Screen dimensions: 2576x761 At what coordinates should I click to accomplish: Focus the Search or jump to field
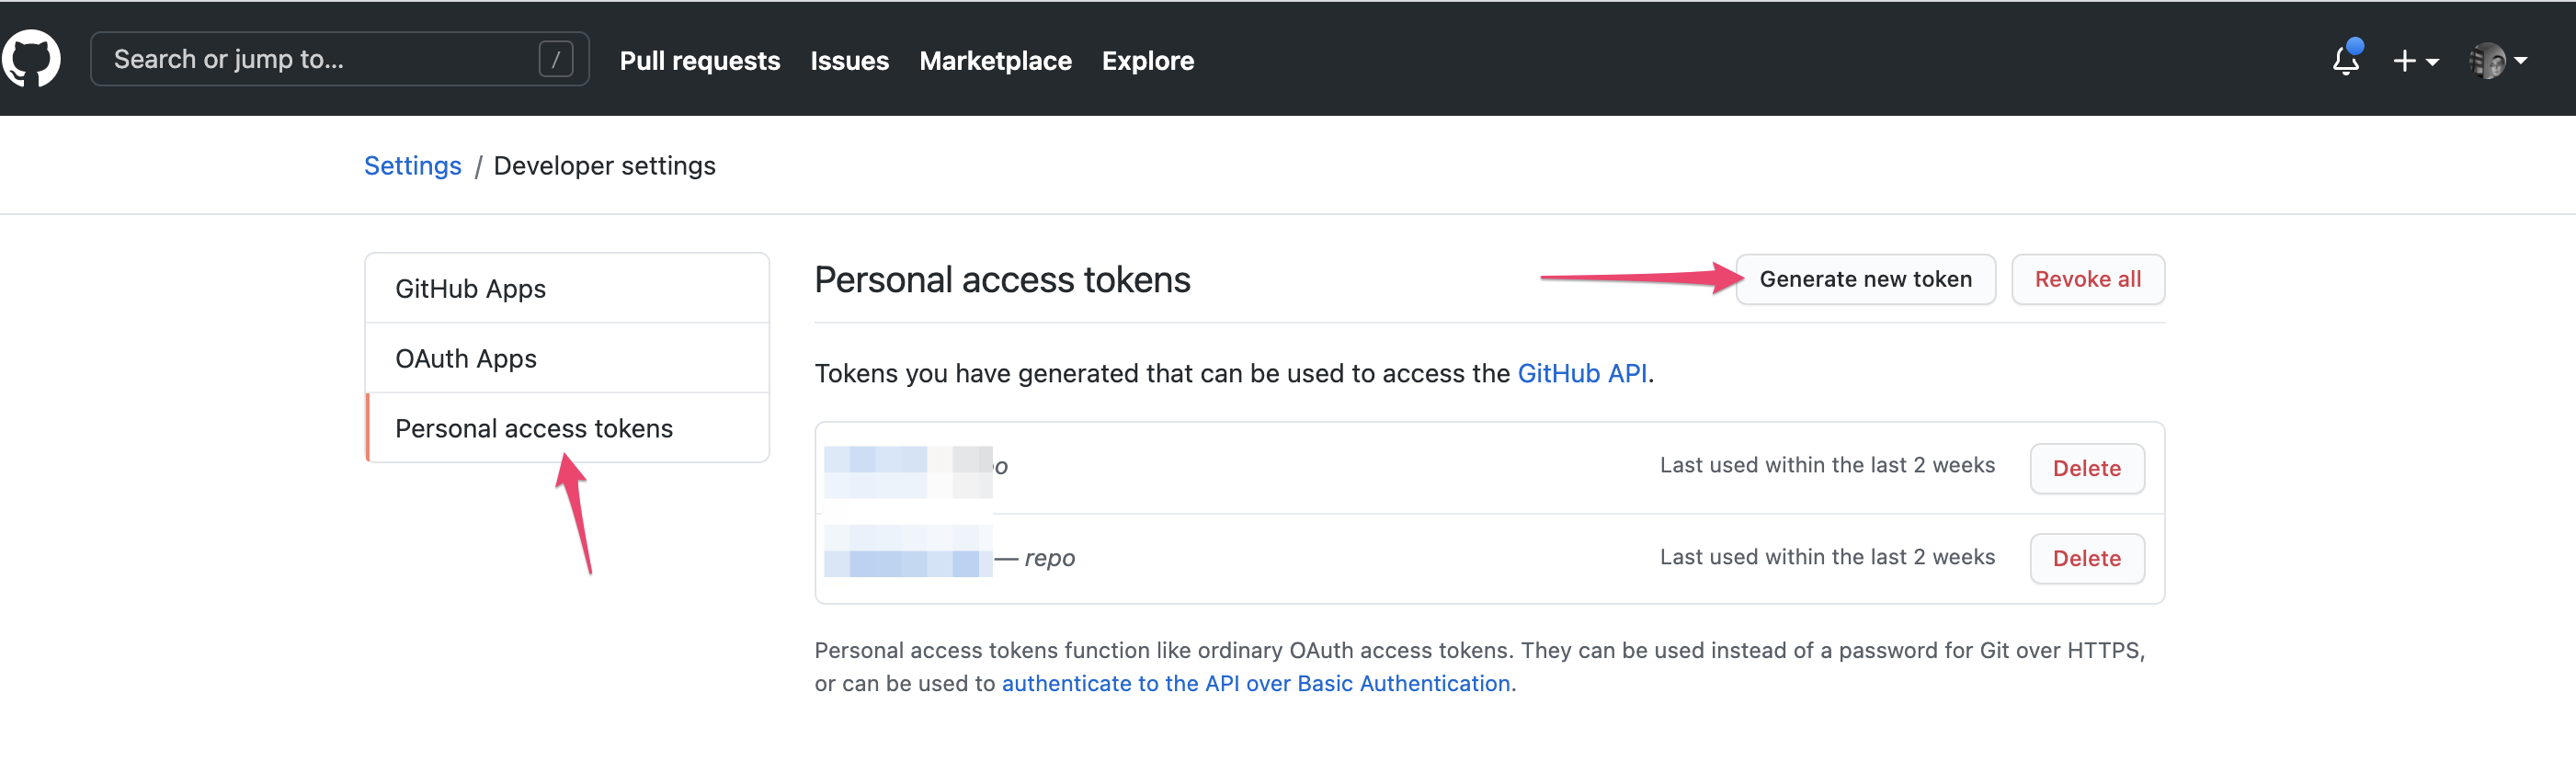click(339, 59)
